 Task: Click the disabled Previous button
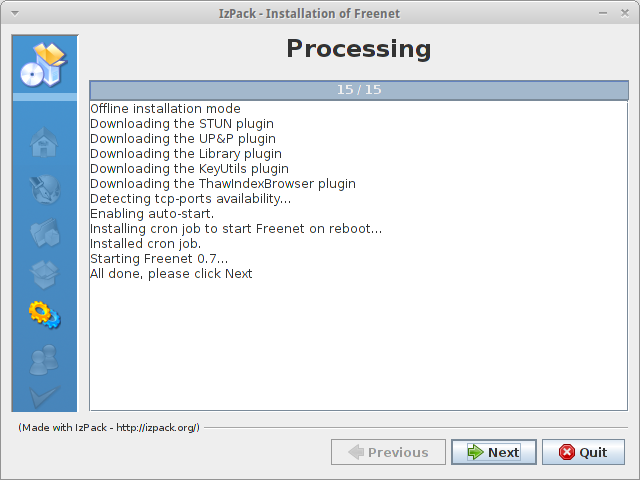388,452
